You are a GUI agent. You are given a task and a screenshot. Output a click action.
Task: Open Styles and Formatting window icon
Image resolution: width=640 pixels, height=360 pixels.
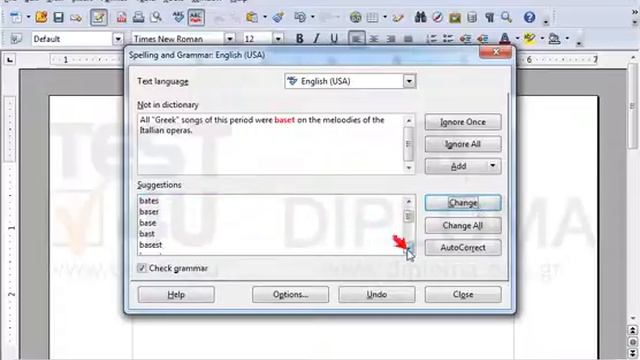click(16, 39)
